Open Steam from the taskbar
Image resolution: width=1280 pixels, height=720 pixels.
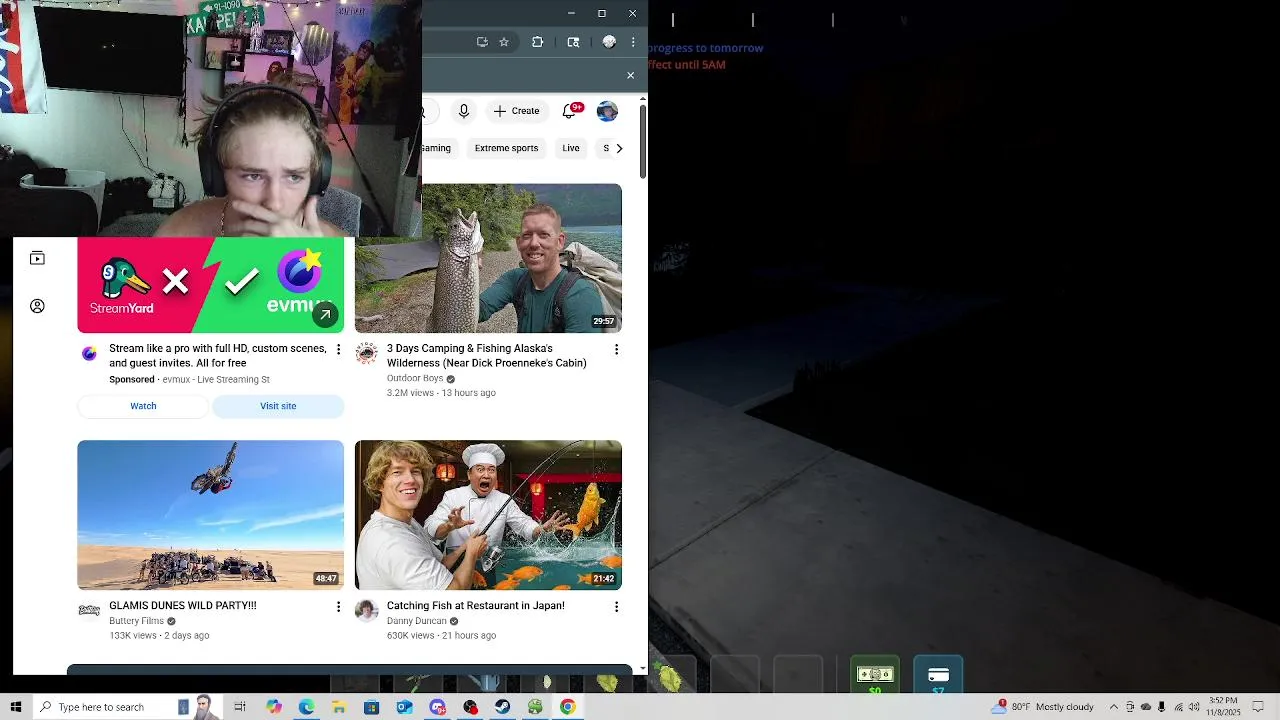(x=502, y=707)
